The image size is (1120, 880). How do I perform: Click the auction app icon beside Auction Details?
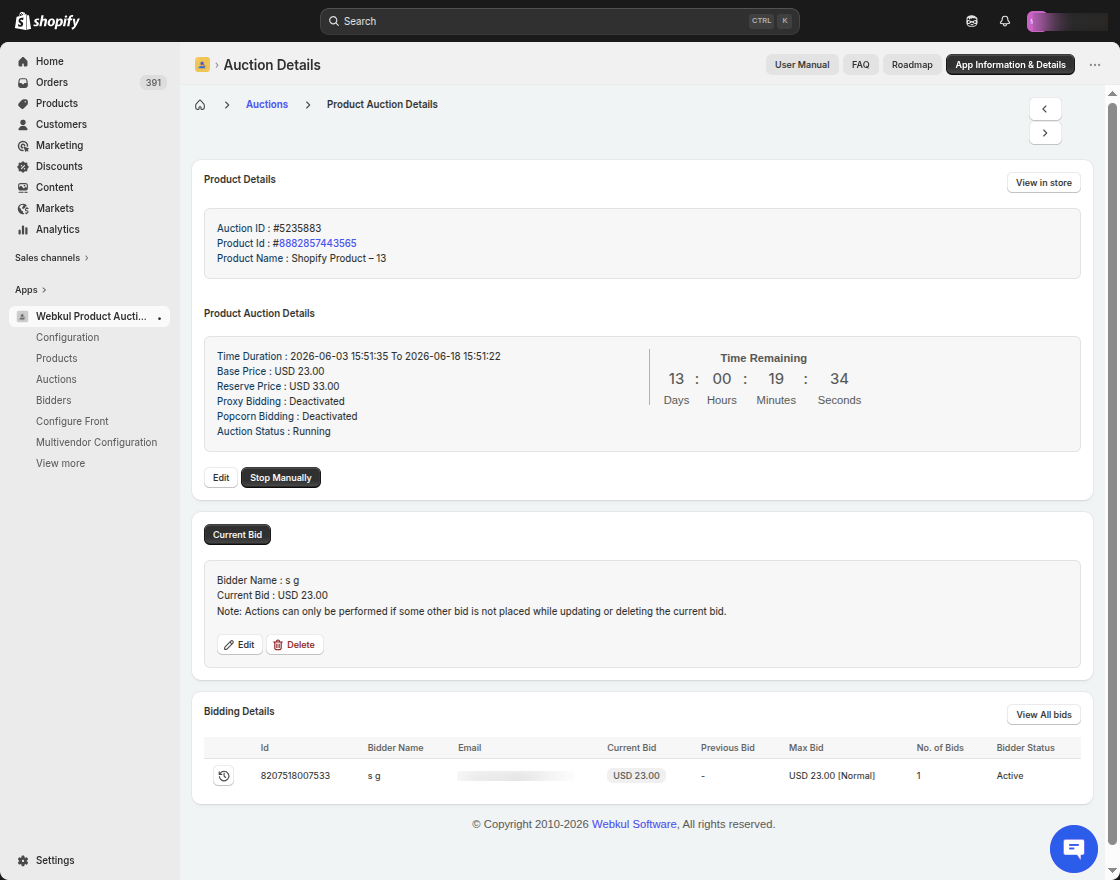click(202, 65)
